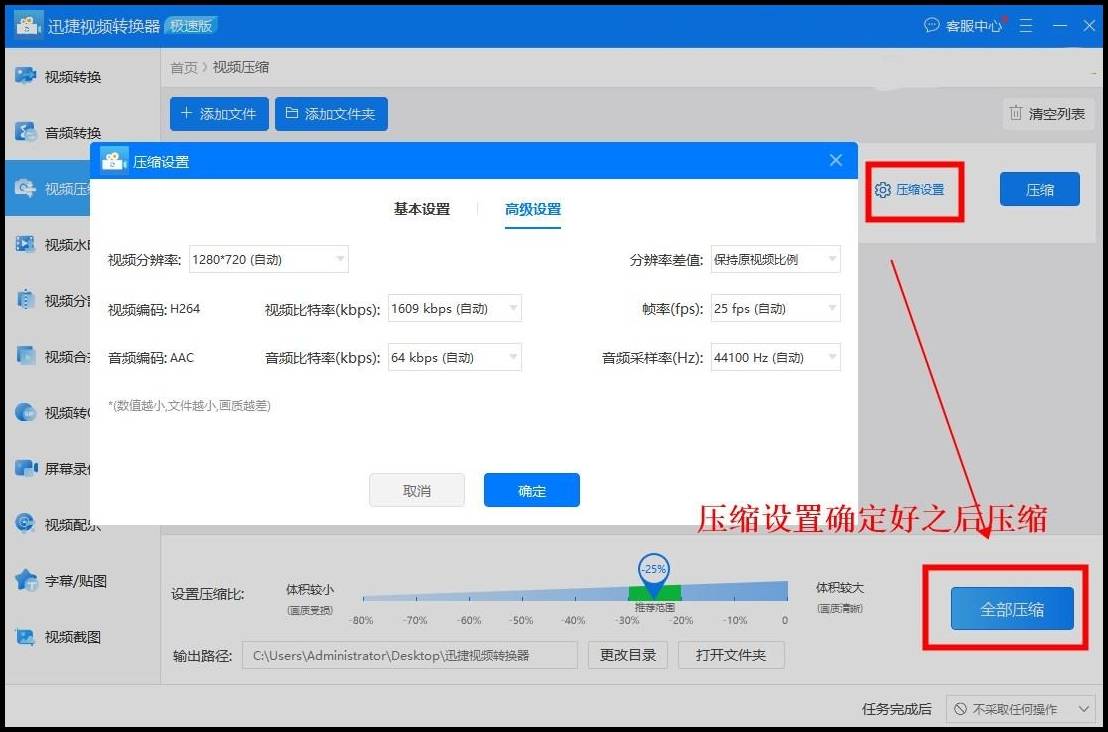Click 打开文件夹 button
Screen dimensions: 1108x732
point(731,655)
